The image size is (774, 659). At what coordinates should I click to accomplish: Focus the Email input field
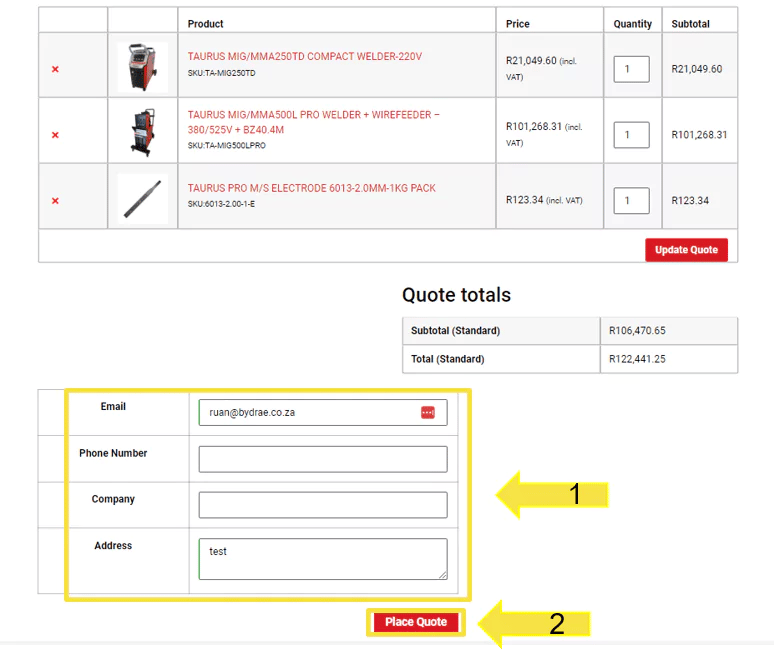310,412
